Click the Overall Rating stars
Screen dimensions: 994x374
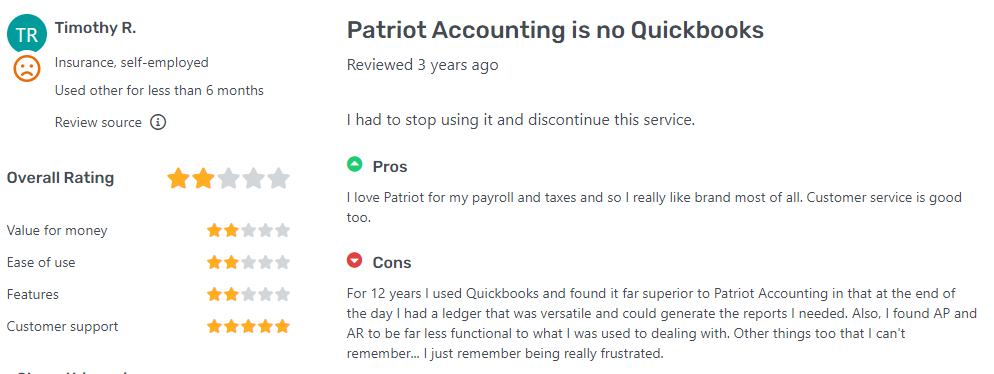[x=228, y=179]
